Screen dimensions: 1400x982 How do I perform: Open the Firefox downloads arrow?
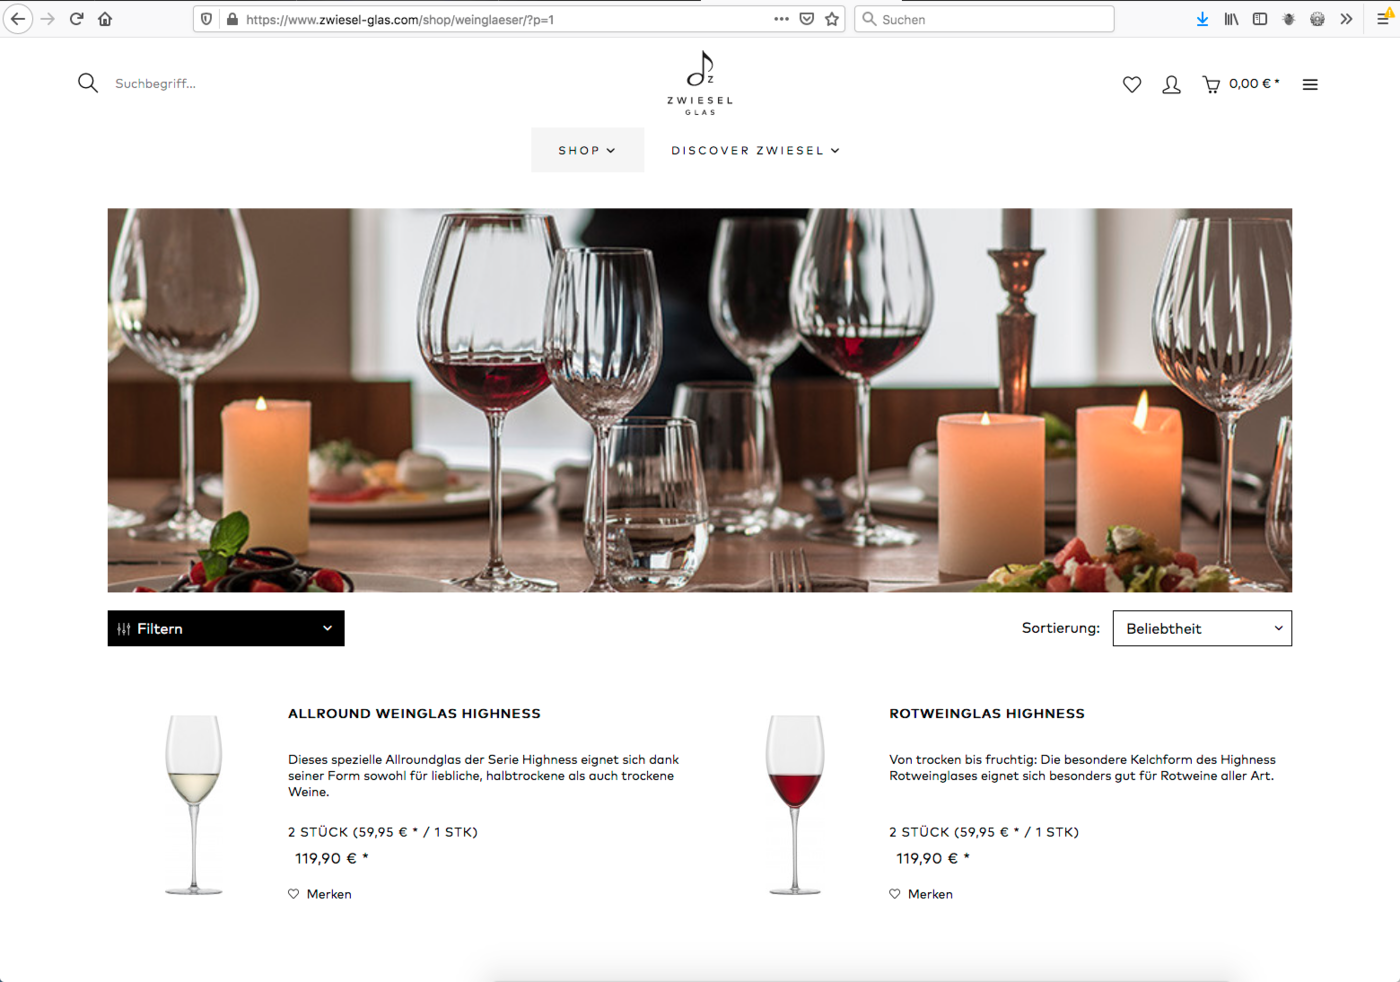[1202, 19]
